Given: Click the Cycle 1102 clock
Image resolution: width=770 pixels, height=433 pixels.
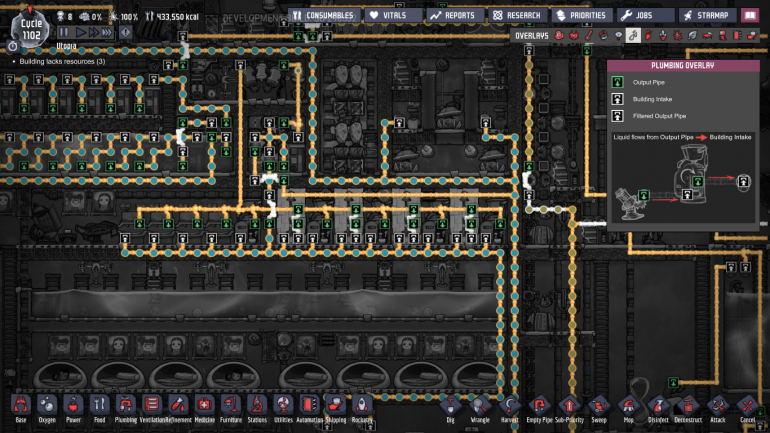Looking at the screenshot, I should [30, 29].
